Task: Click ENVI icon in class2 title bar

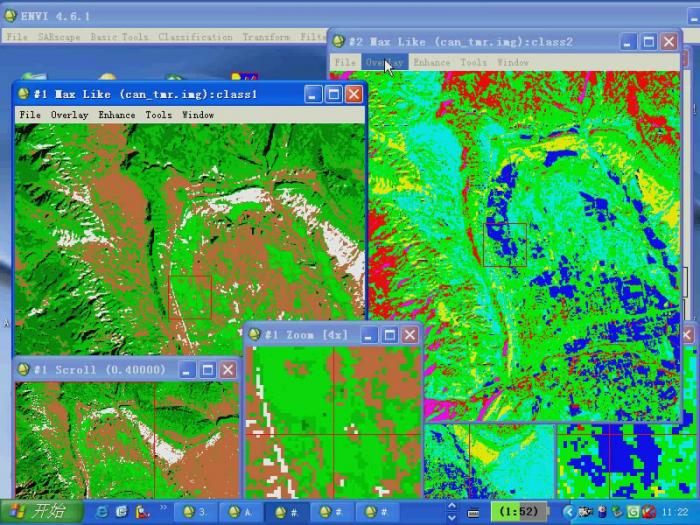Action: 340,42
